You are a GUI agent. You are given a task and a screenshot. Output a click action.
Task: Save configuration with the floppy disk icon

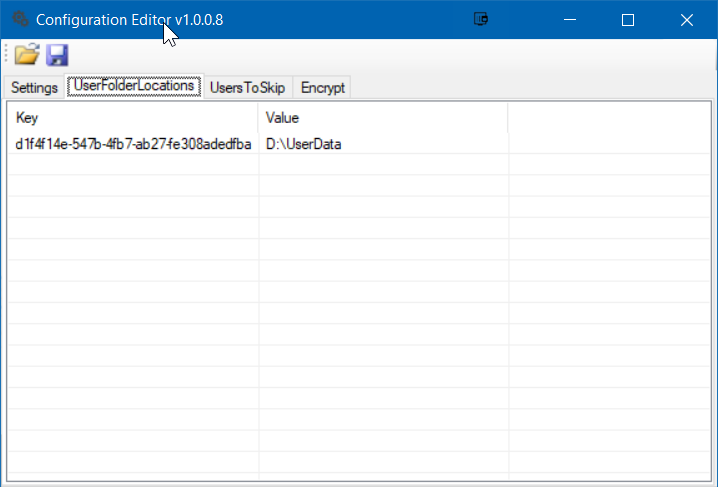coord(57,55)
